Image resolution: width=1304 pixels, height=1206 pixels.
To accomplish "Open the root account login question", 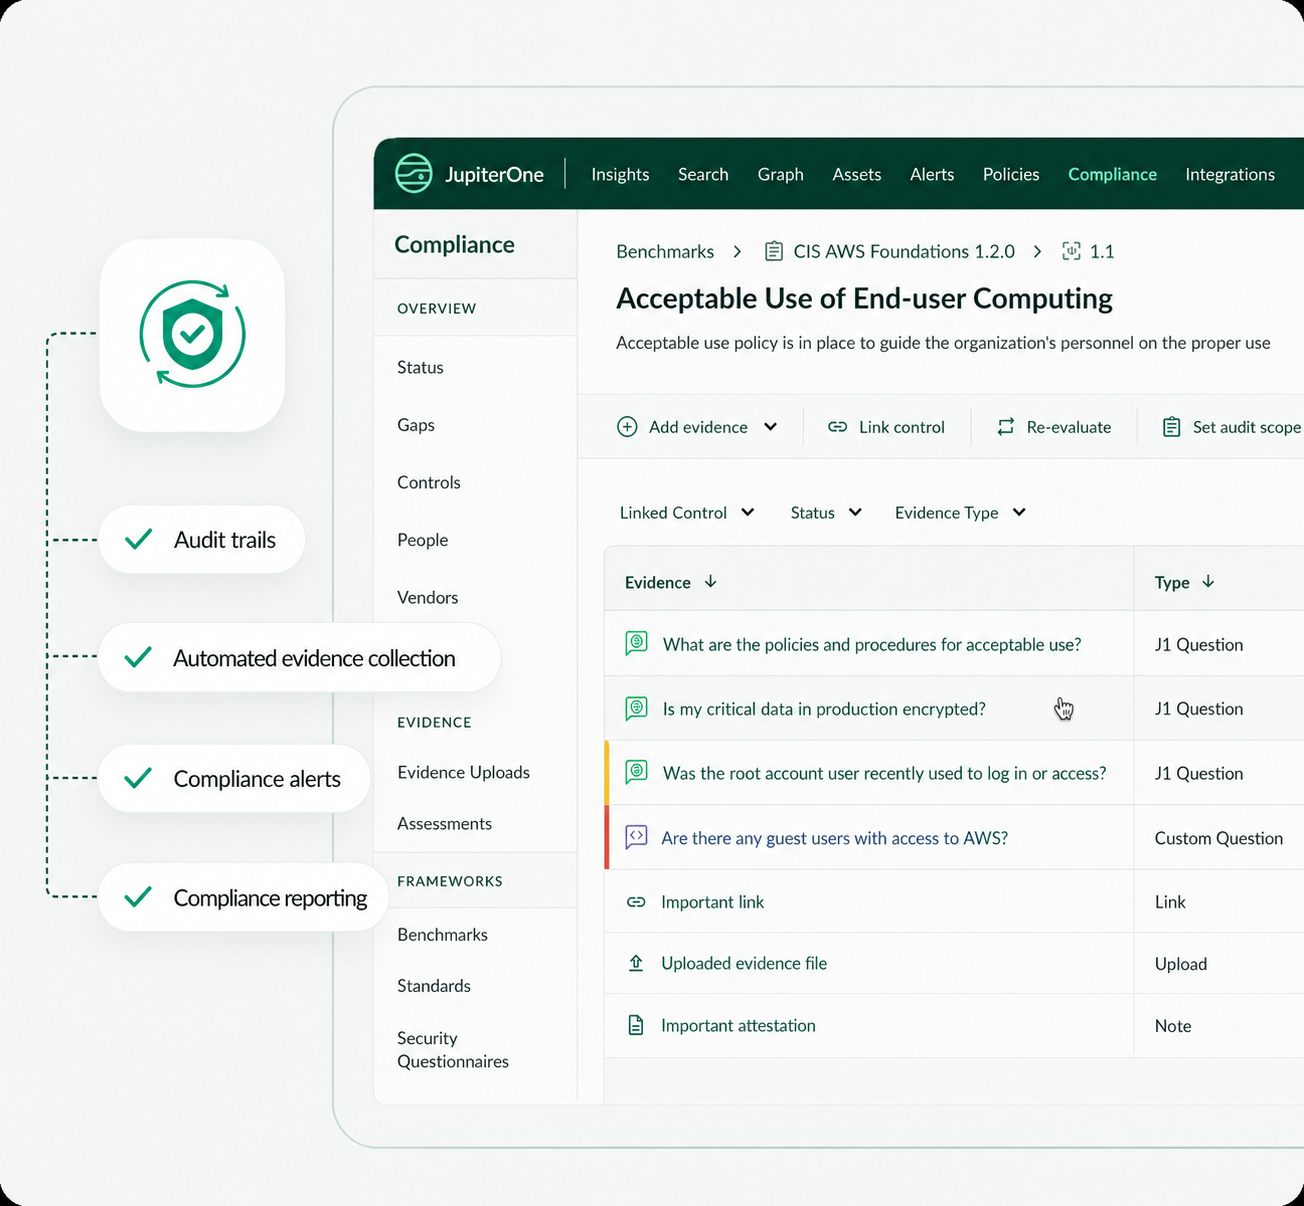I will 884,773.
